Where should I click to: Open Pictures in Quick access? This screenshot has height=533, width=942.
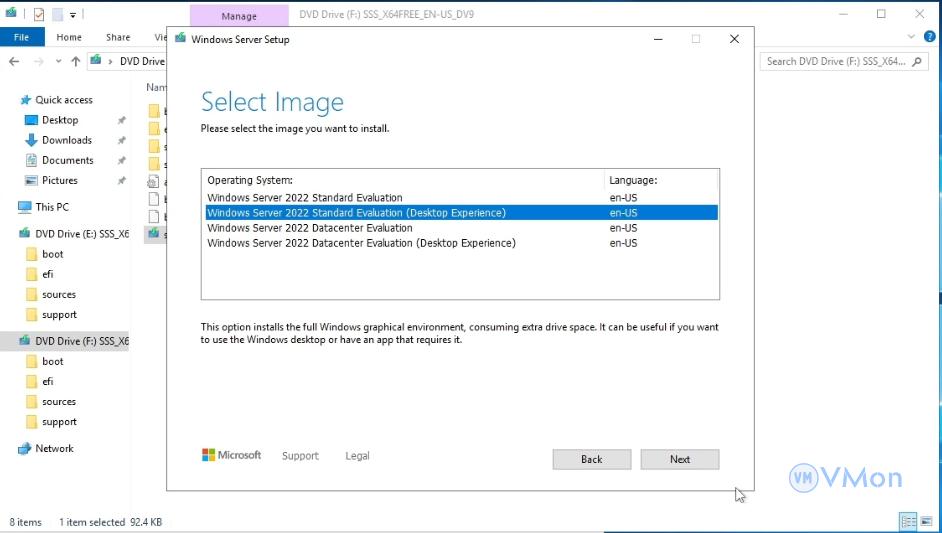[59, 180]
